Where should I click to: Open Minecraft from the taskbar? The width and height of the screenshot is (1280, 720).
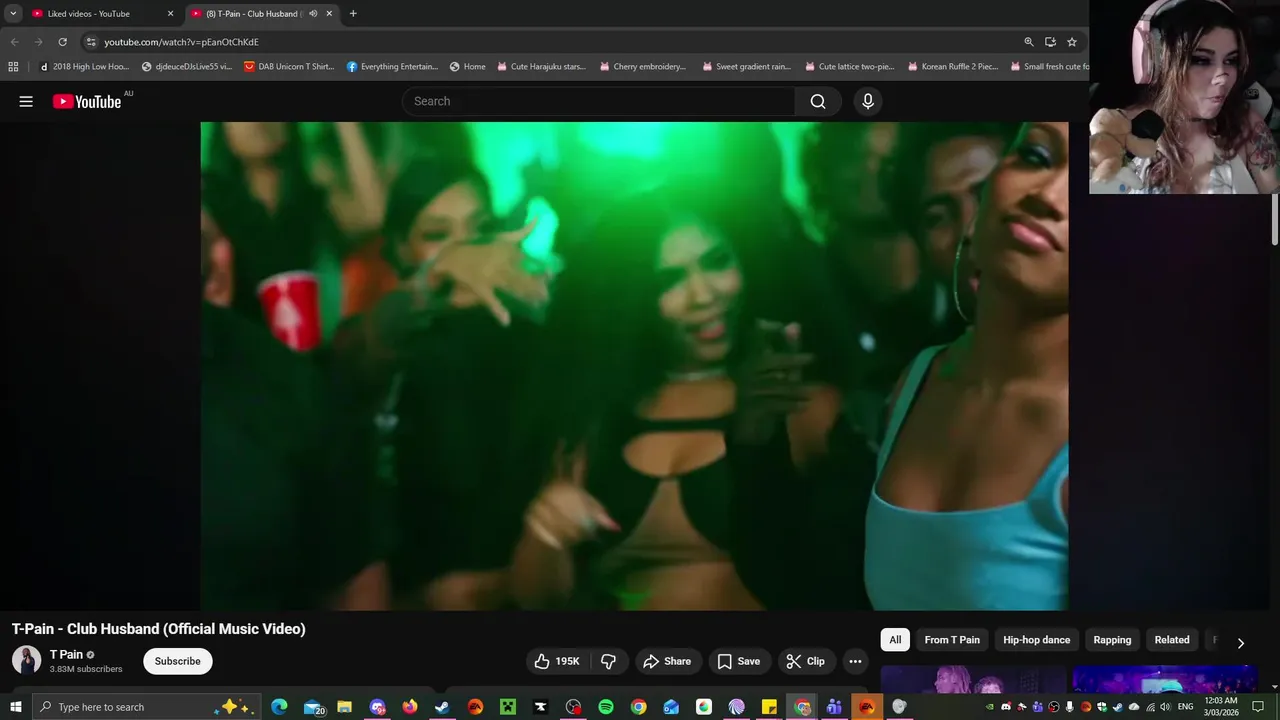[x=507, y=707]
